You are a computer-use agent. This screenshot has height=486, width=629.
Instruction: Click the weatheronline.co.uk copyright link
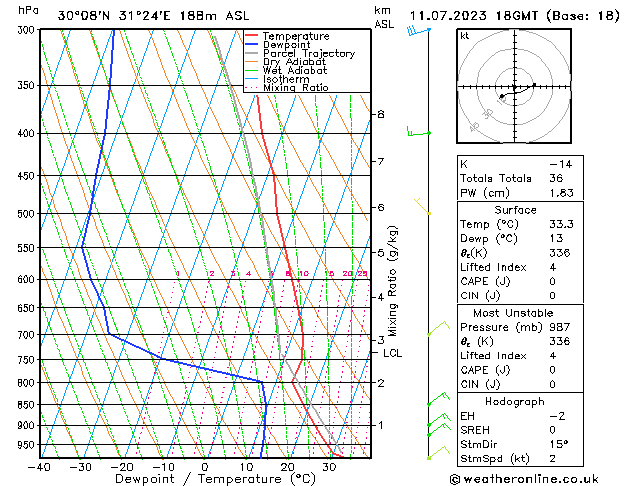[524, 479]
